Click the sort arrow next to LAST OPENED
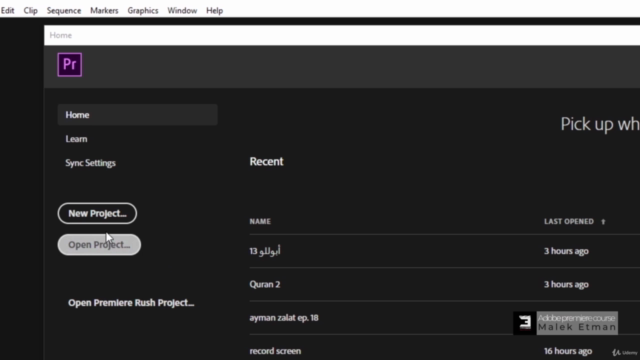The height and width of the screenshot is (360, 640). click(603, 222)
